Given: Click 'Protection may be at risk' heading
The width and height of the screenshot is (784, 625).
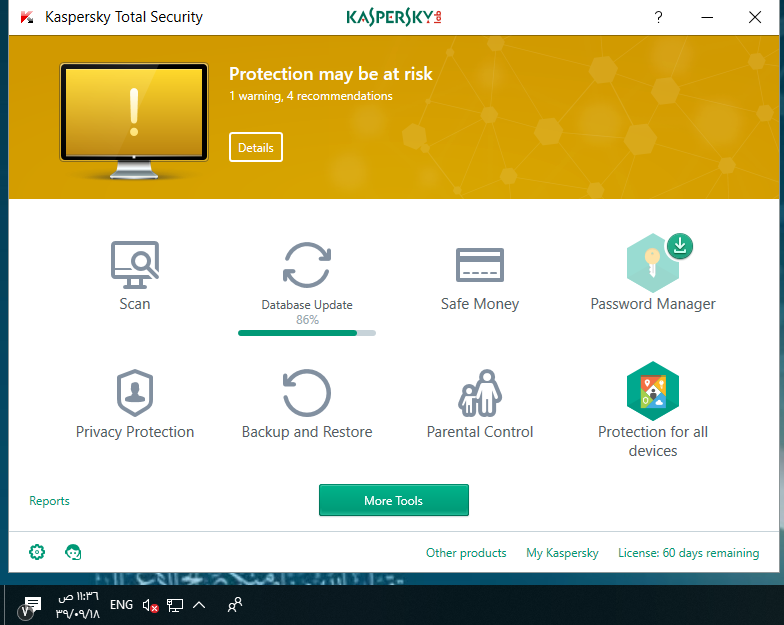Looking at the screenshot, I should click(330, 74).
